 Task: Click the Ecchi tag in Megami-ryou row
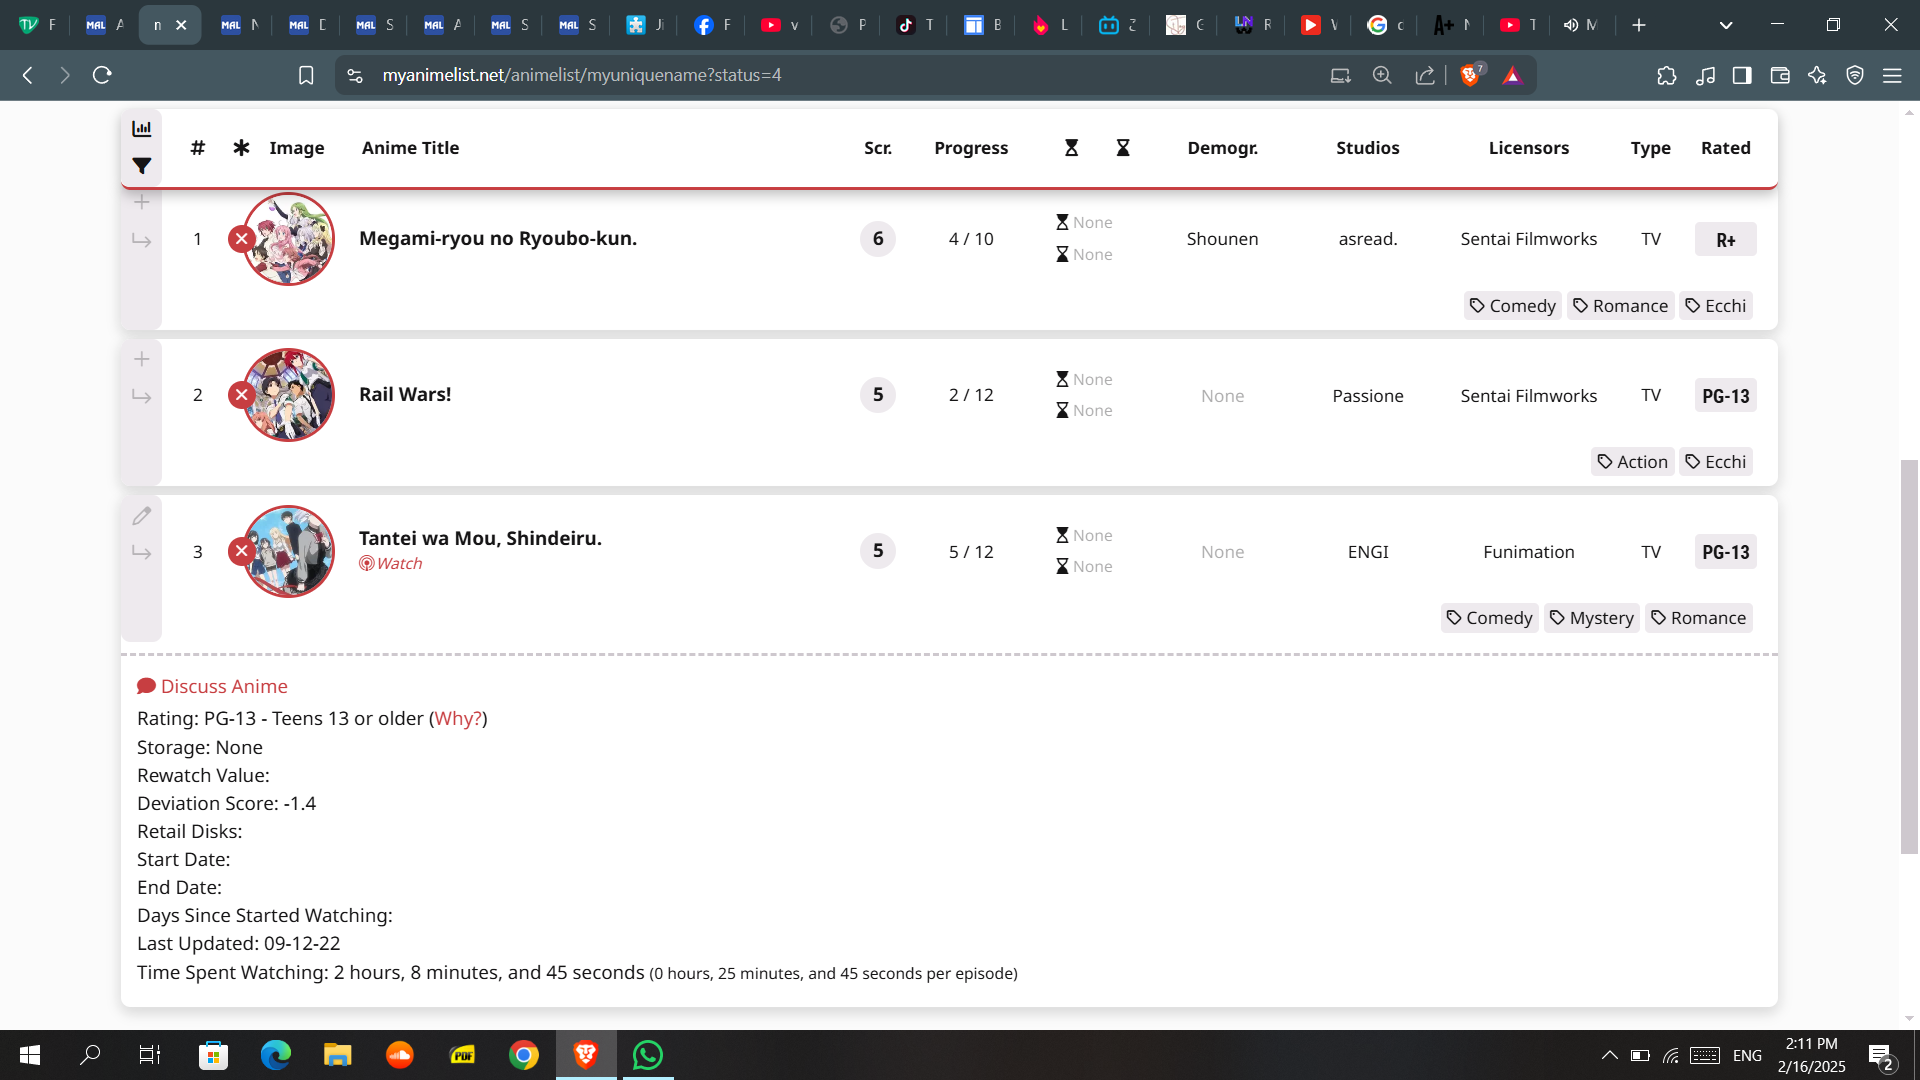click(1716, 305)
